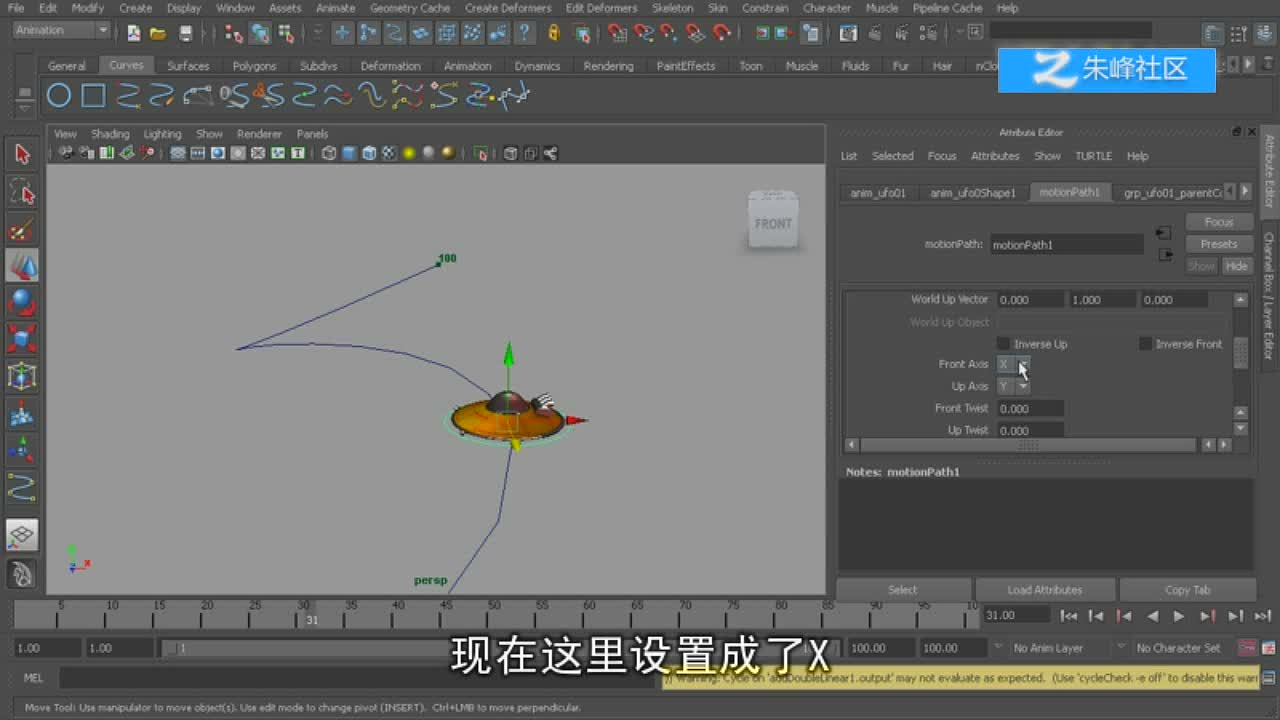This screenshot has height=720, width=1280.
Task: Click the current frame 31.00 field
Action: [x=1017, y=615]
